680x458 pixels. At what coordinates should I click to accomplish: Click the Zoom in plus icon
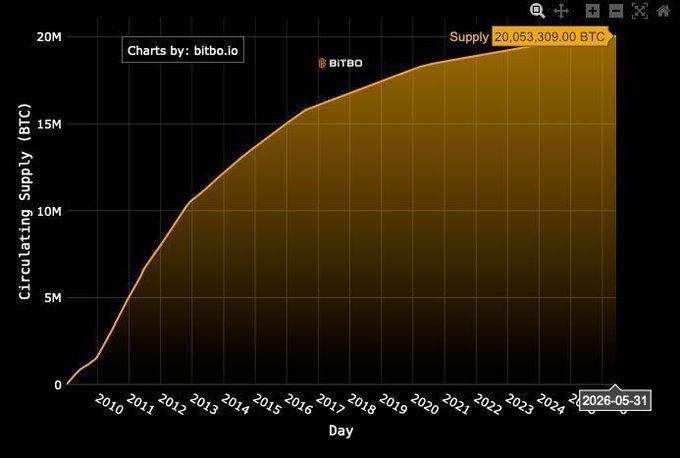tap(592, 10)
